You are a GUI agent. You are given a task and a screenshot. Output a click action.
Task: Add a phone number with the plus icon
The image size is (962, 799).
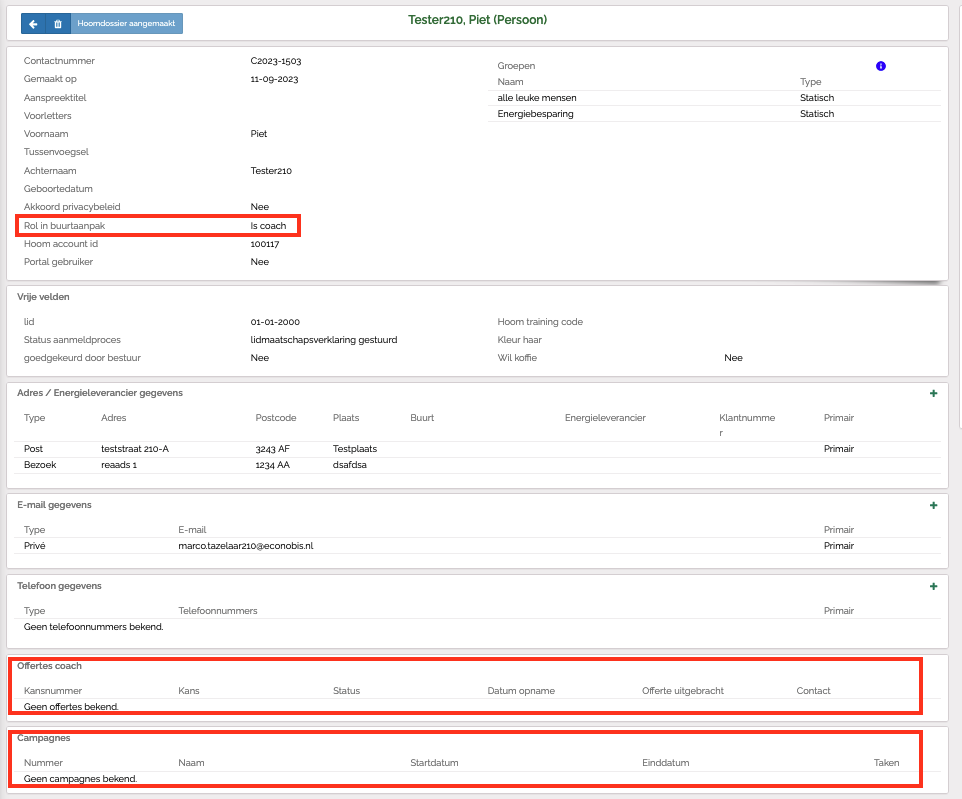[x=933, y=586]
